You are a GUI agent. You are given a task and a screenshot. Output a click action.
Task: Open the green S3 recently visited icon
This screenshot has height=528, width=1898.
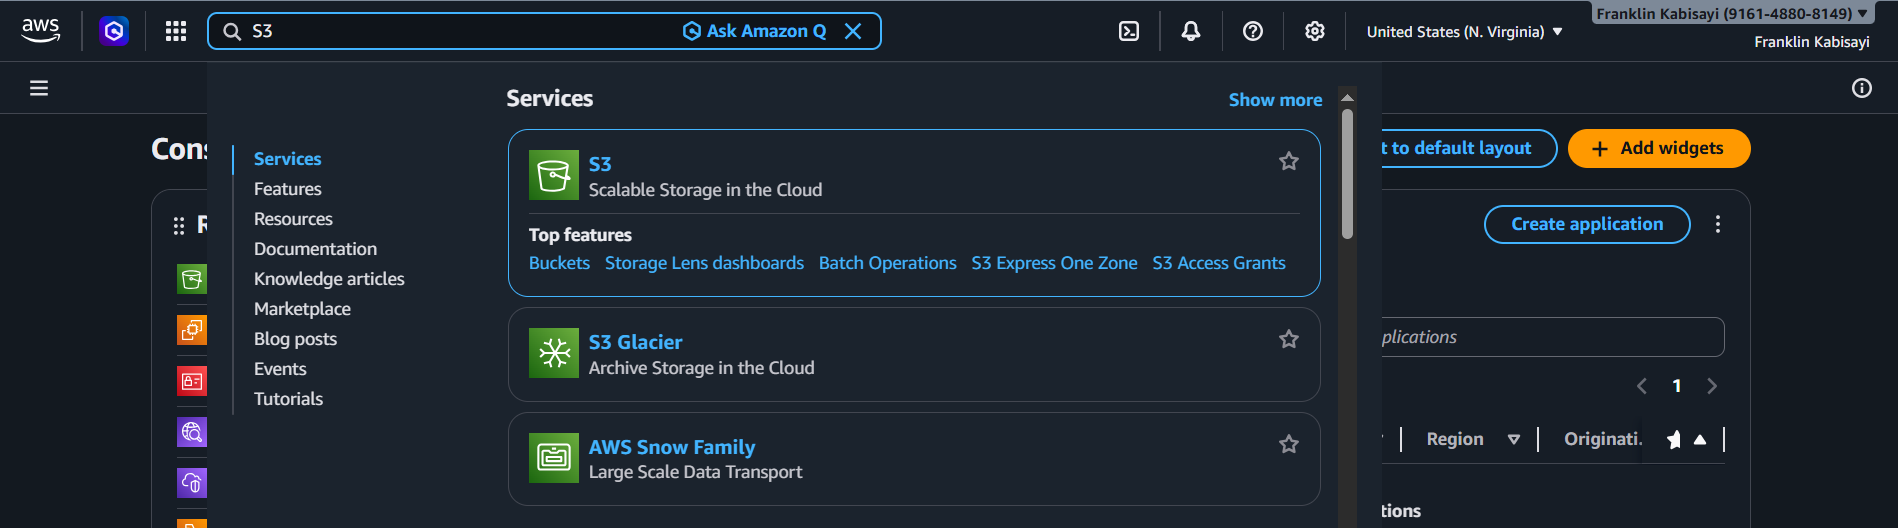coord(192,279)
